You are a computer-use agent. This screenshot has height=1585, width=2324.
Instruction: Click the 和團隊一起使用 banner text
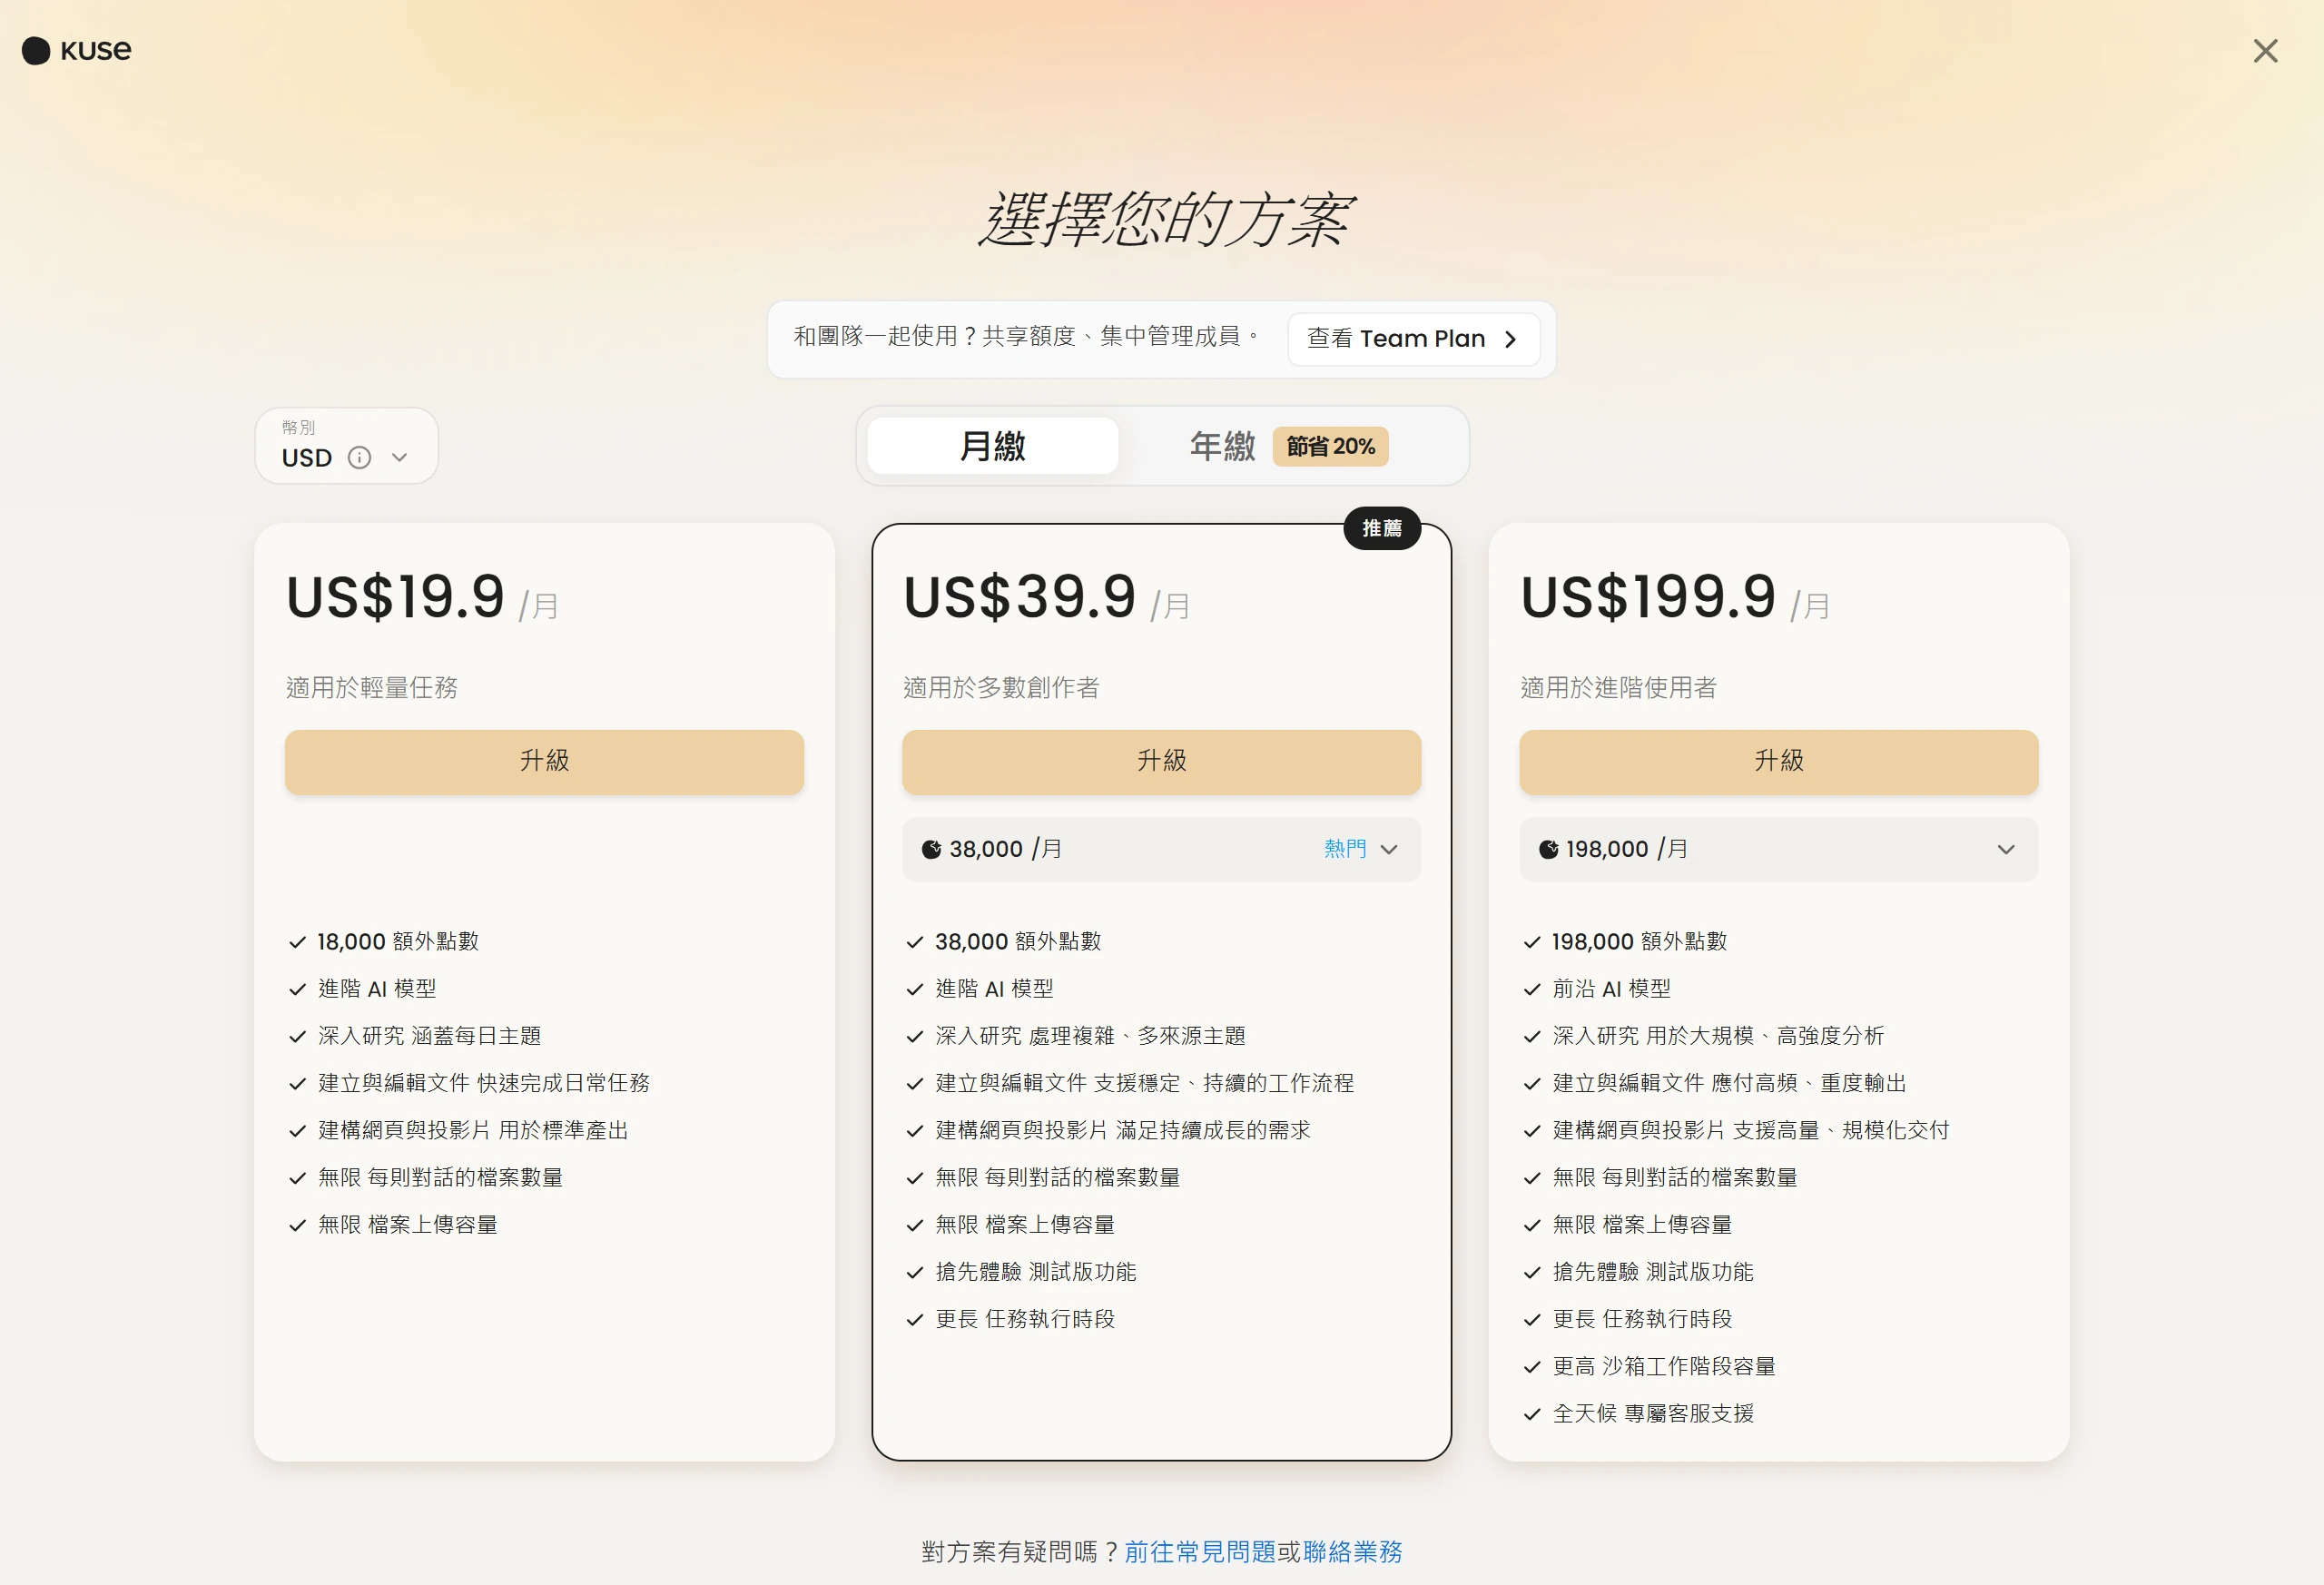[x=1026, y=336]
